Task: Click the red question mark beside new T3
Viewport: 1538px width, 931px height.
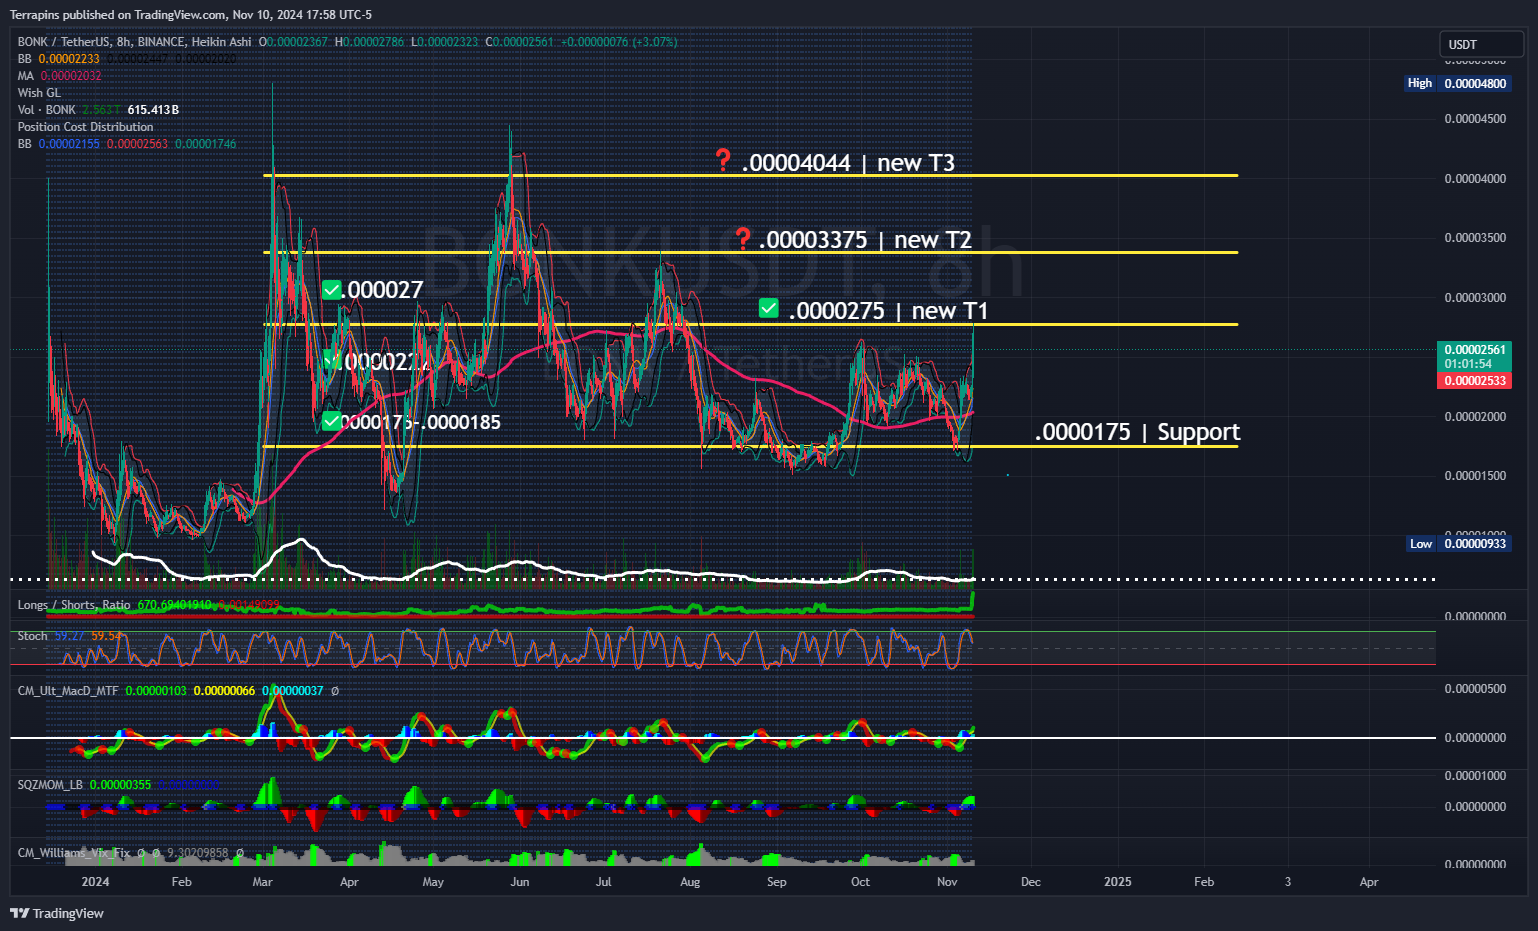Action: pos(723,160)
